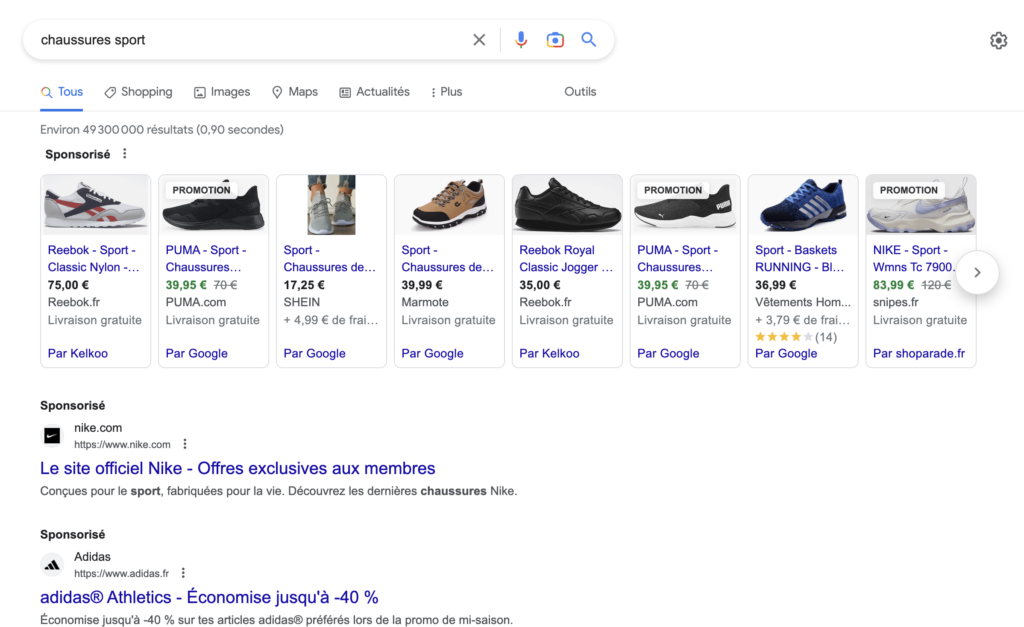Open Reebok Royal Classic Jogger product link
Screen dimensions: 1024x627
566,259
